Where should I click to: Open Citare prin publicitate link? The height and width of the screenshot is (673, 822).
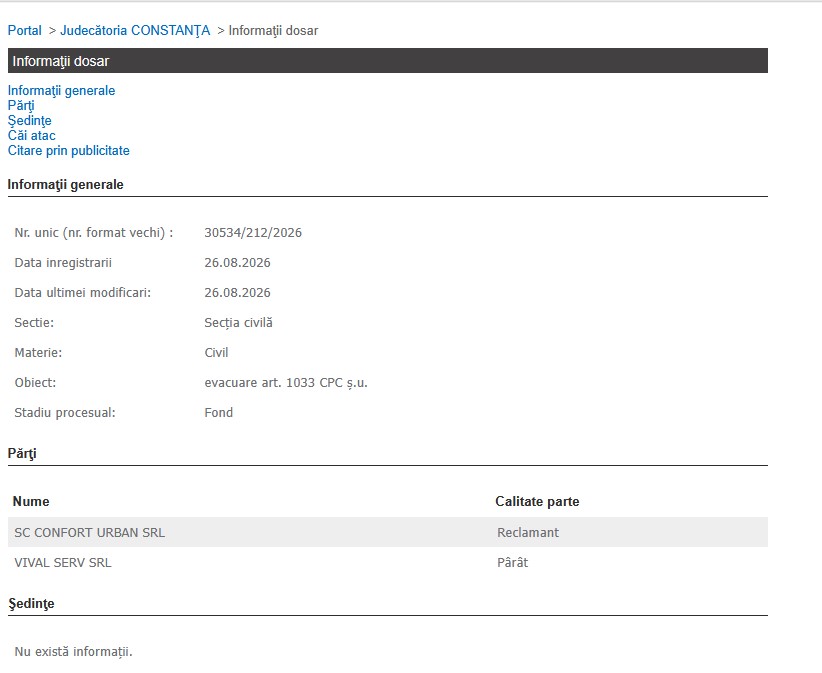[x=69, y=151]
